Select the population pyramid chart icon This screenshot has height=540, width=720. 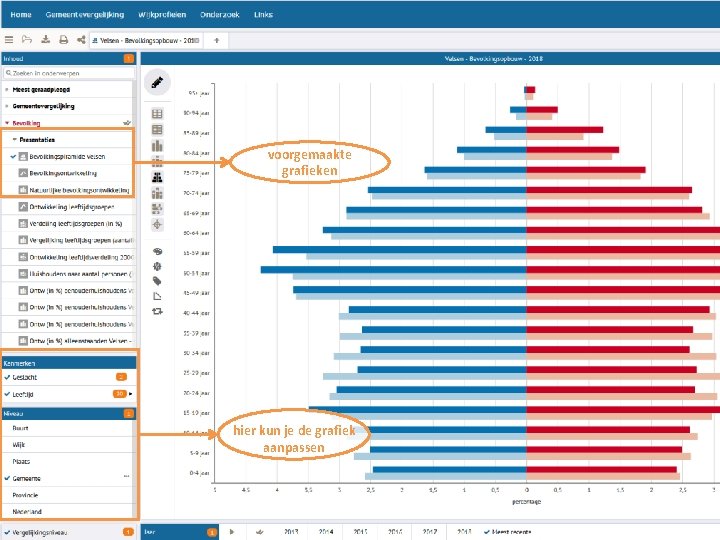tap(157, 177)
